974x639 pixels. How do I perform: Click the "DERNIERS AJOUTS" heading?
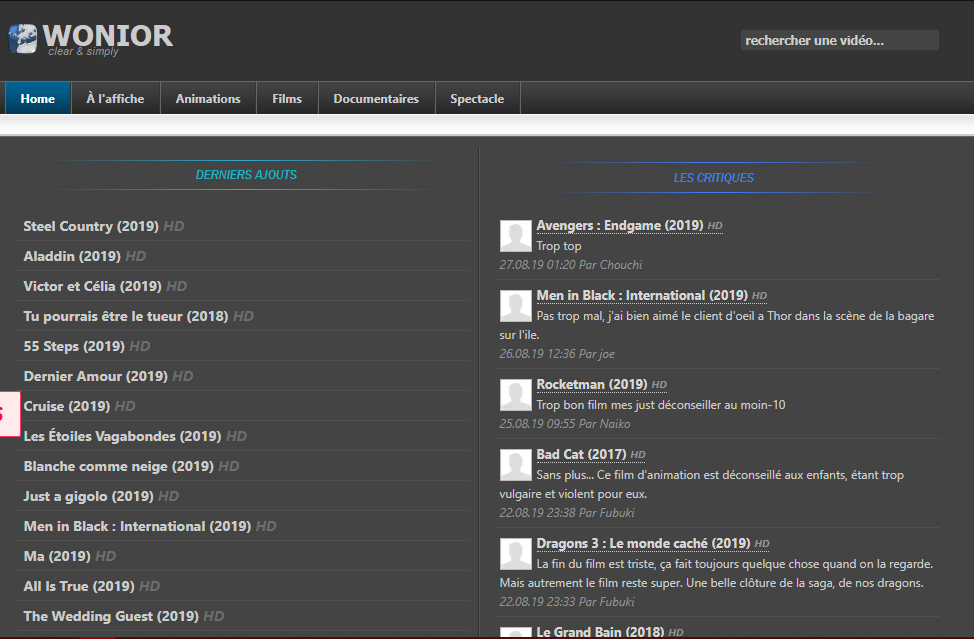pos(247,175)
